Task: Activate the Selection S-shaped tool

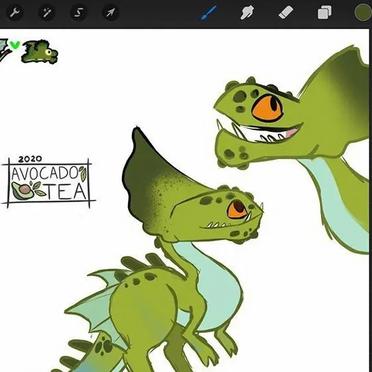Action: (78, 13)
